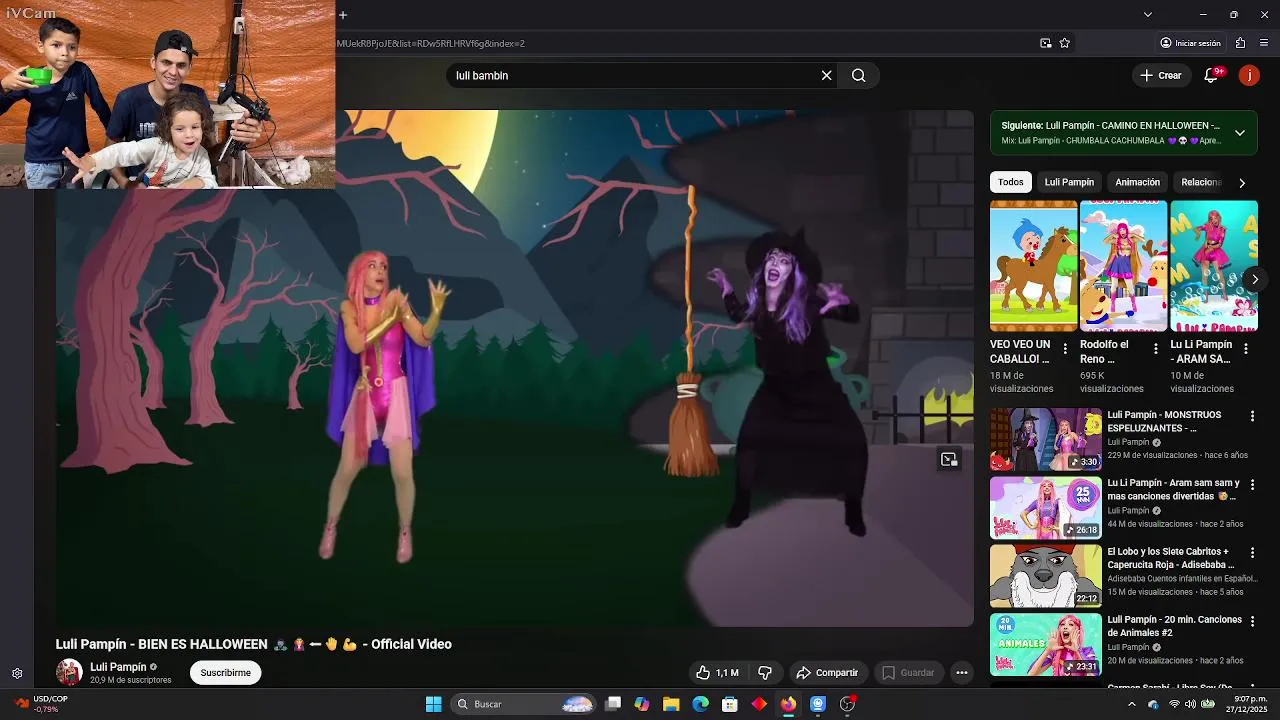Select the Relacionados filter chip
The height and width of the screenshot is (720, 1280).
coord(1201,182)
